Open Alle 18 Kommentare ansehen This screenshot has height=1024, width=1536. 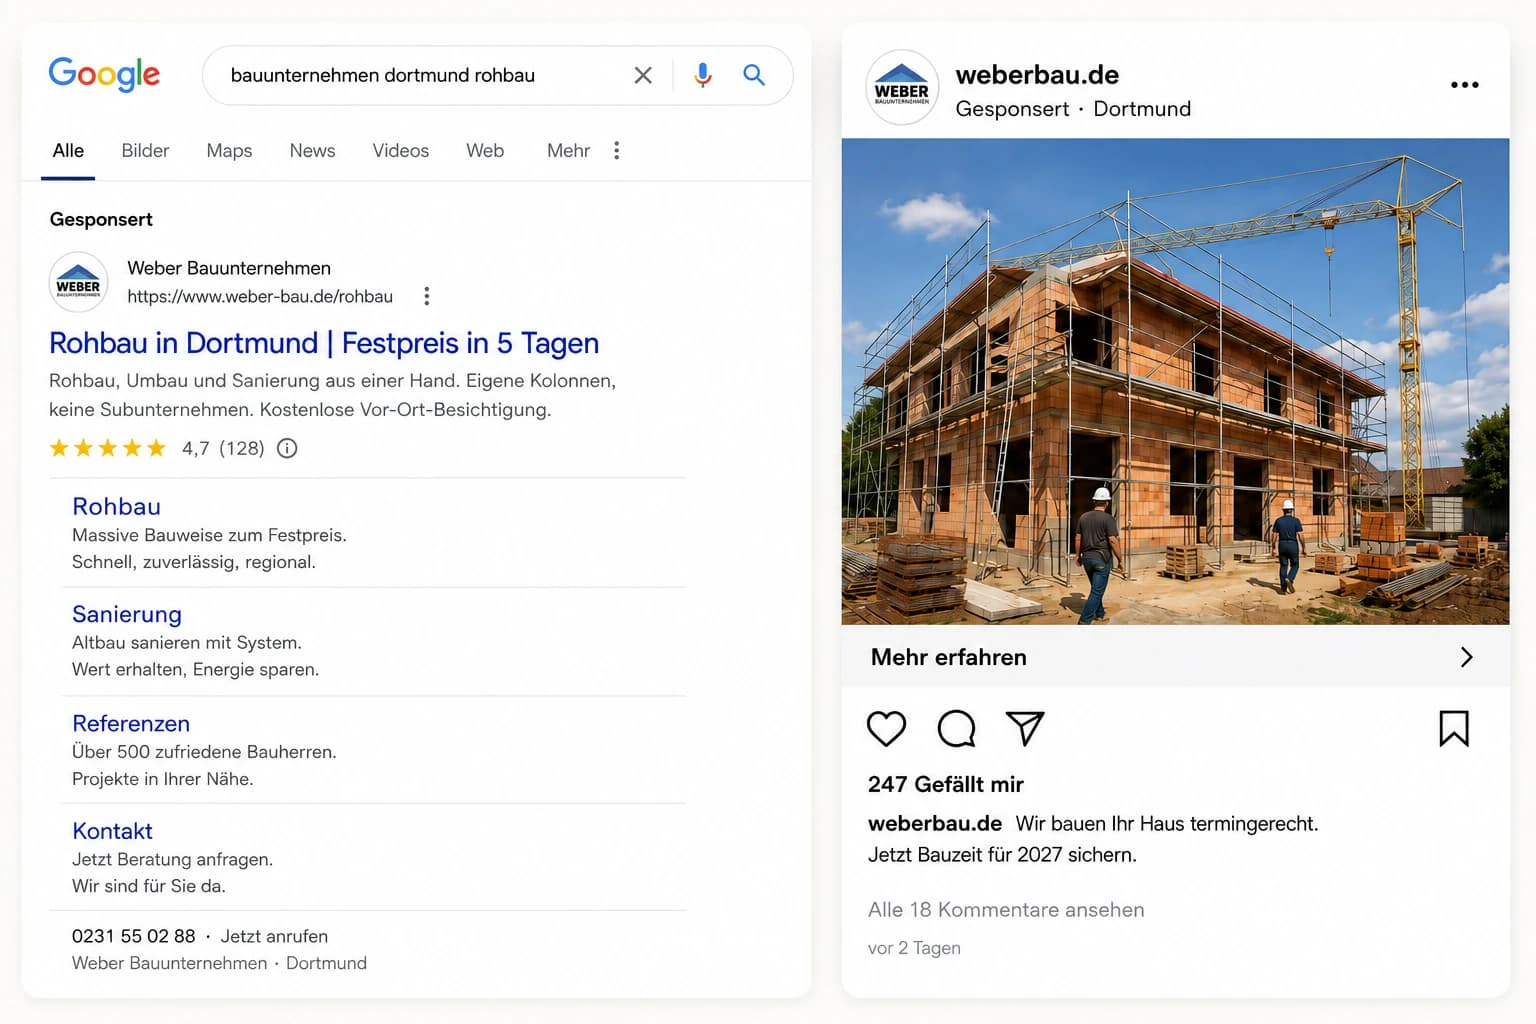point(1006,910)
